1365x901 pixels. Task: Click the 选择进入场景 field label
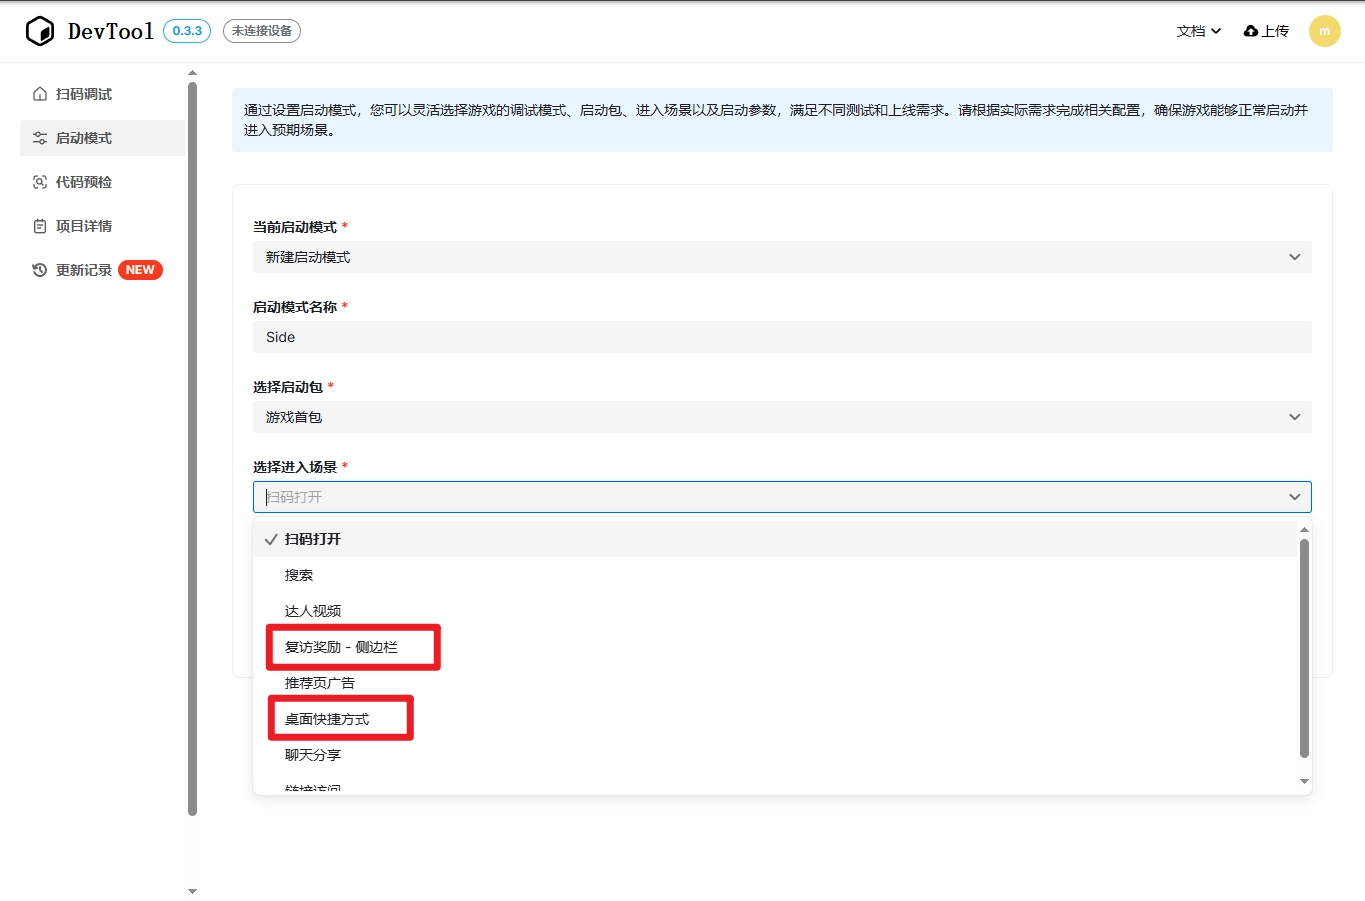coord(295,467)
